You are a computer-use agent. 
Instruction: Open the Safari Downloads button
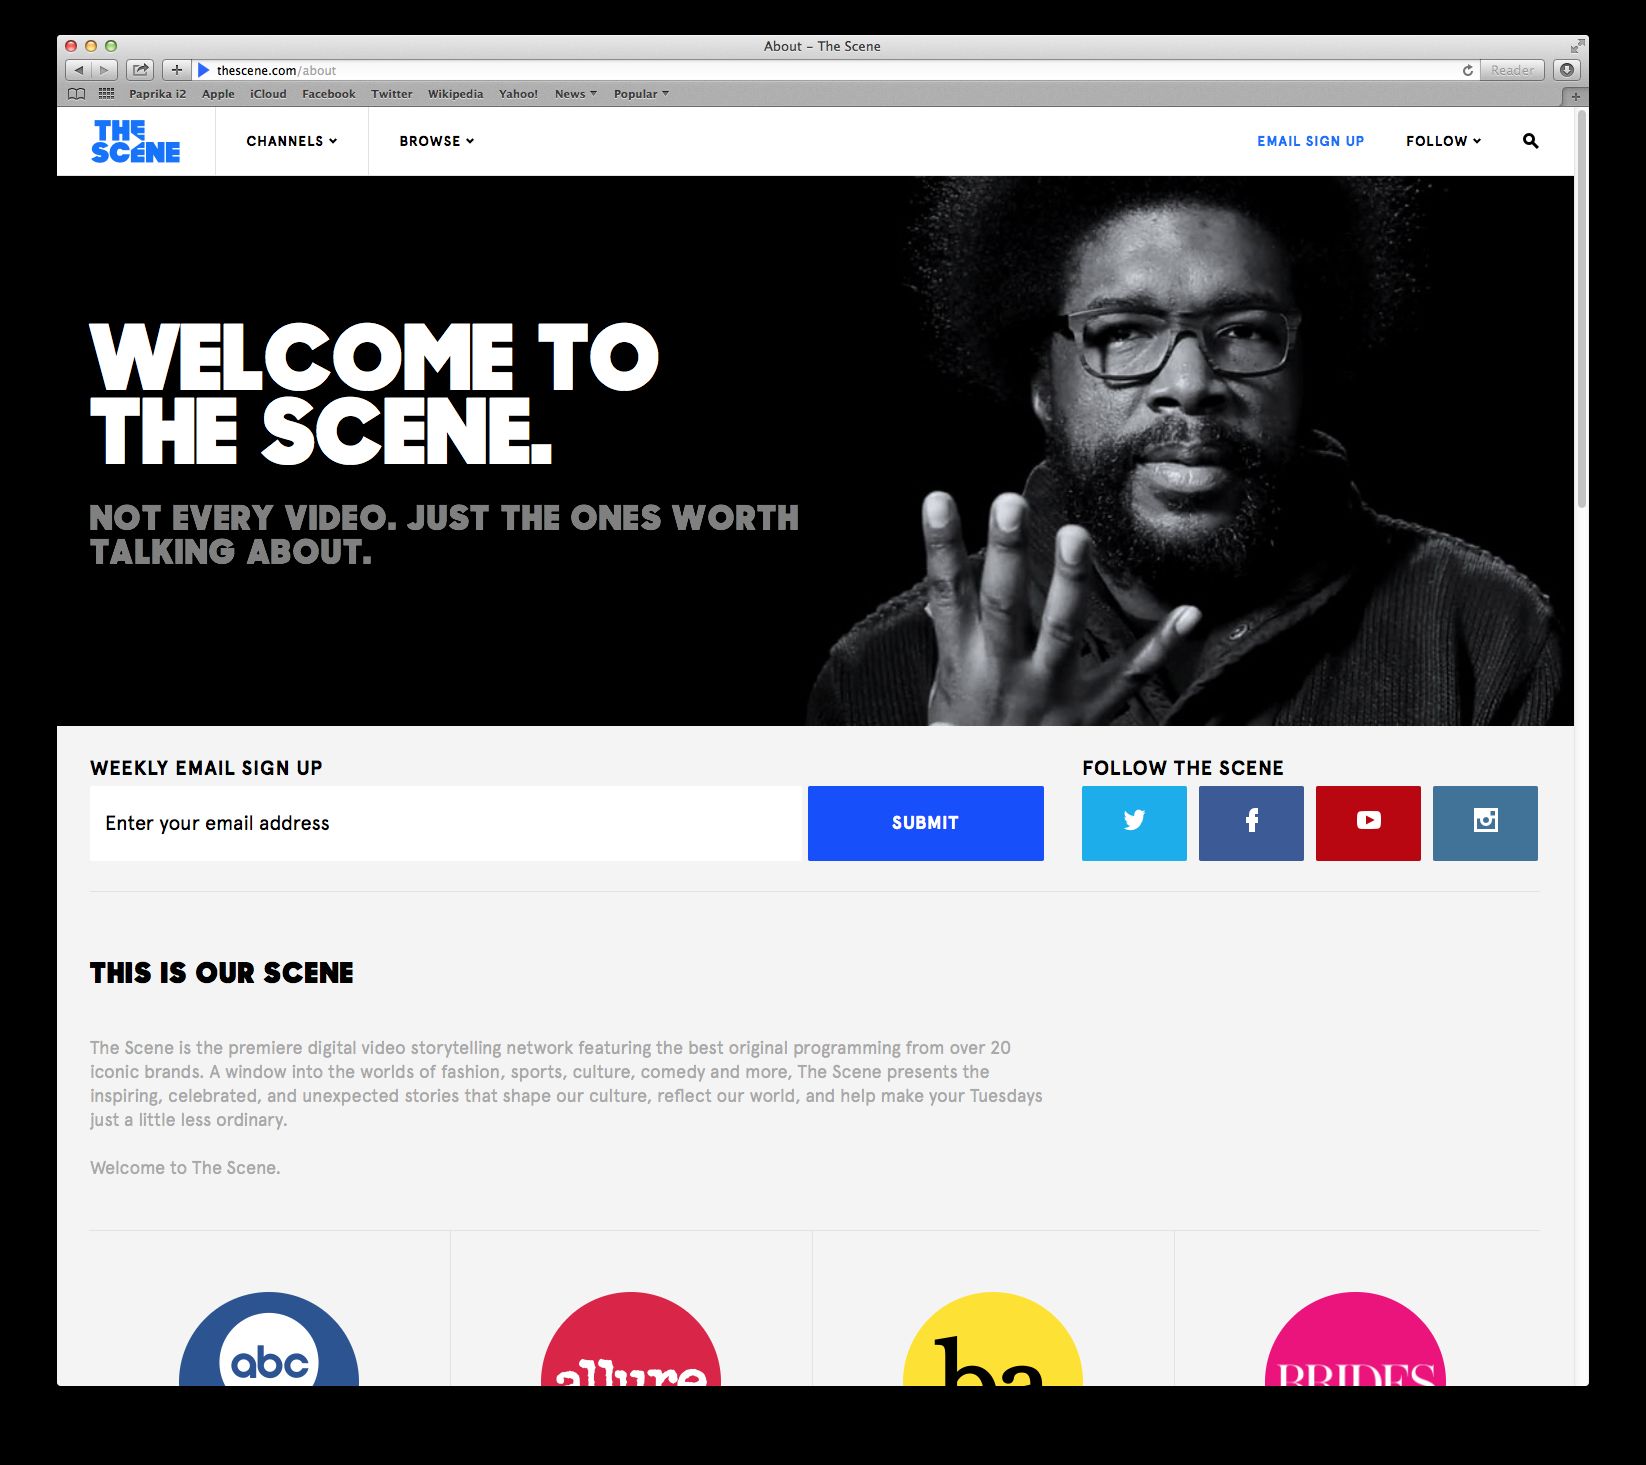(1567, 70)
